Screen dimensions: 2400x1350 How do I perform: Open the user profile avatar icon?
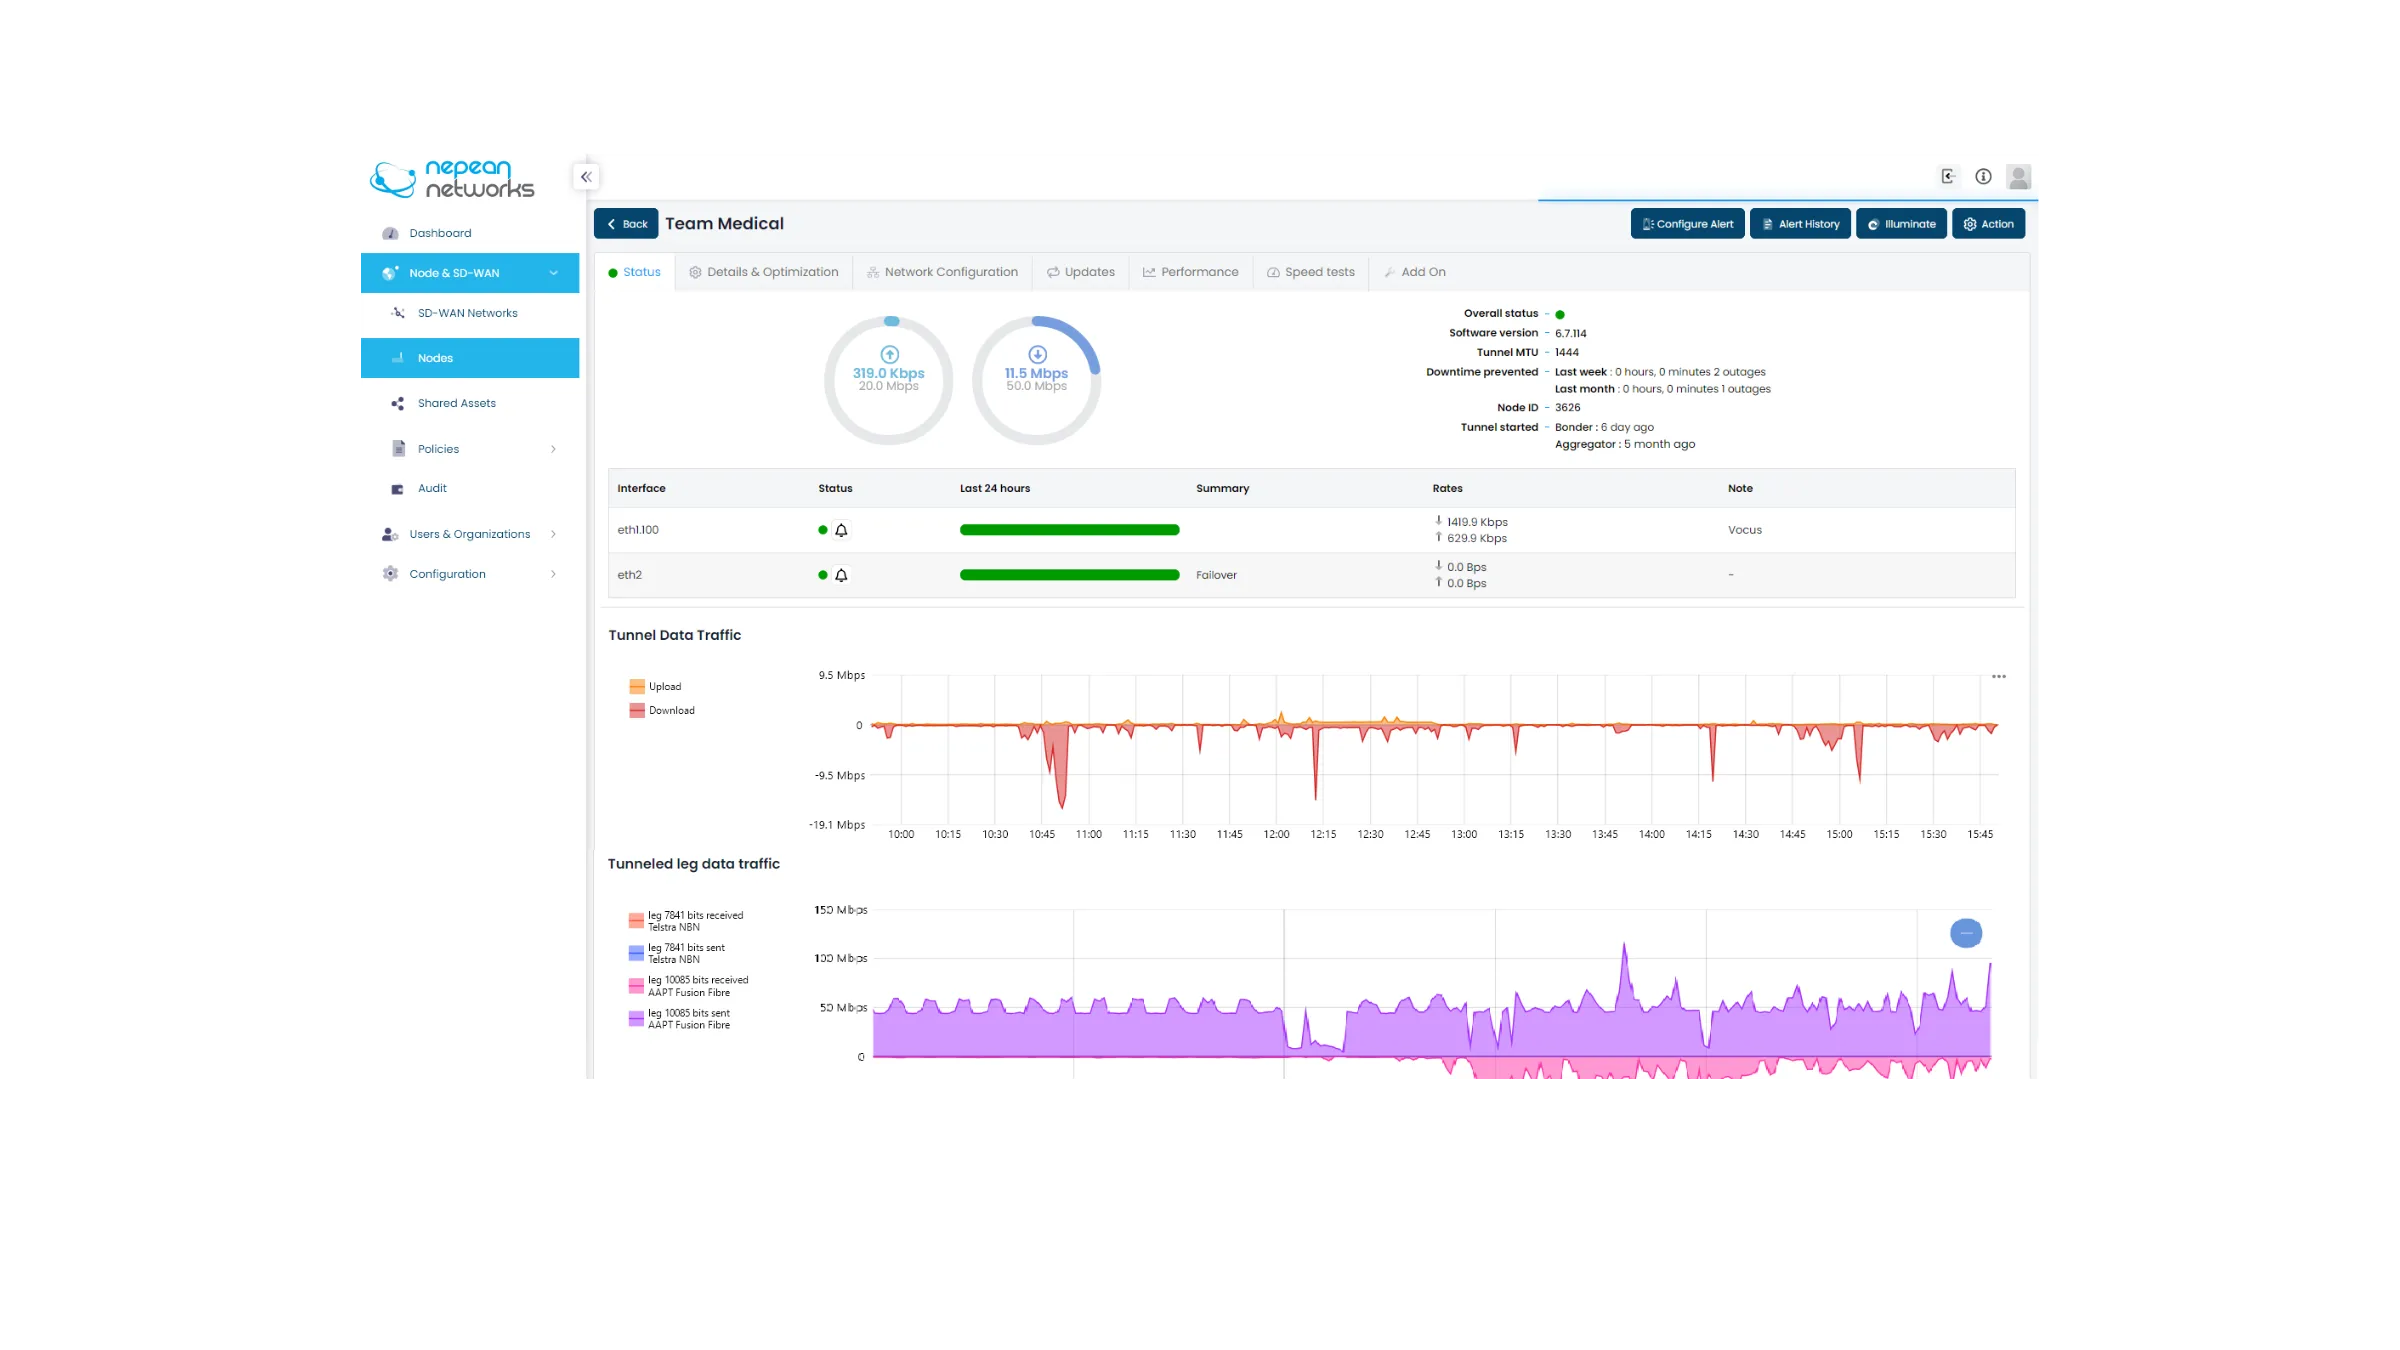[x=2019, y=176]
